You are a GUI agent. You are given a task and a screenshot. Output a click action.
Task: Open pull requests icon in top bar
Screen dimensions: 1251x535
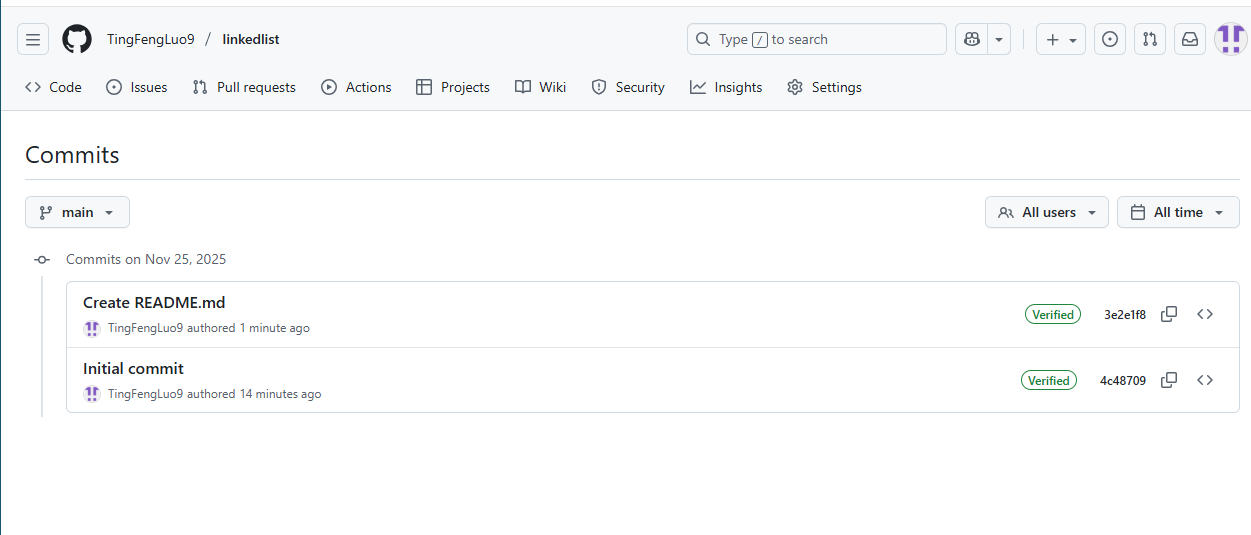[1149, 40]
